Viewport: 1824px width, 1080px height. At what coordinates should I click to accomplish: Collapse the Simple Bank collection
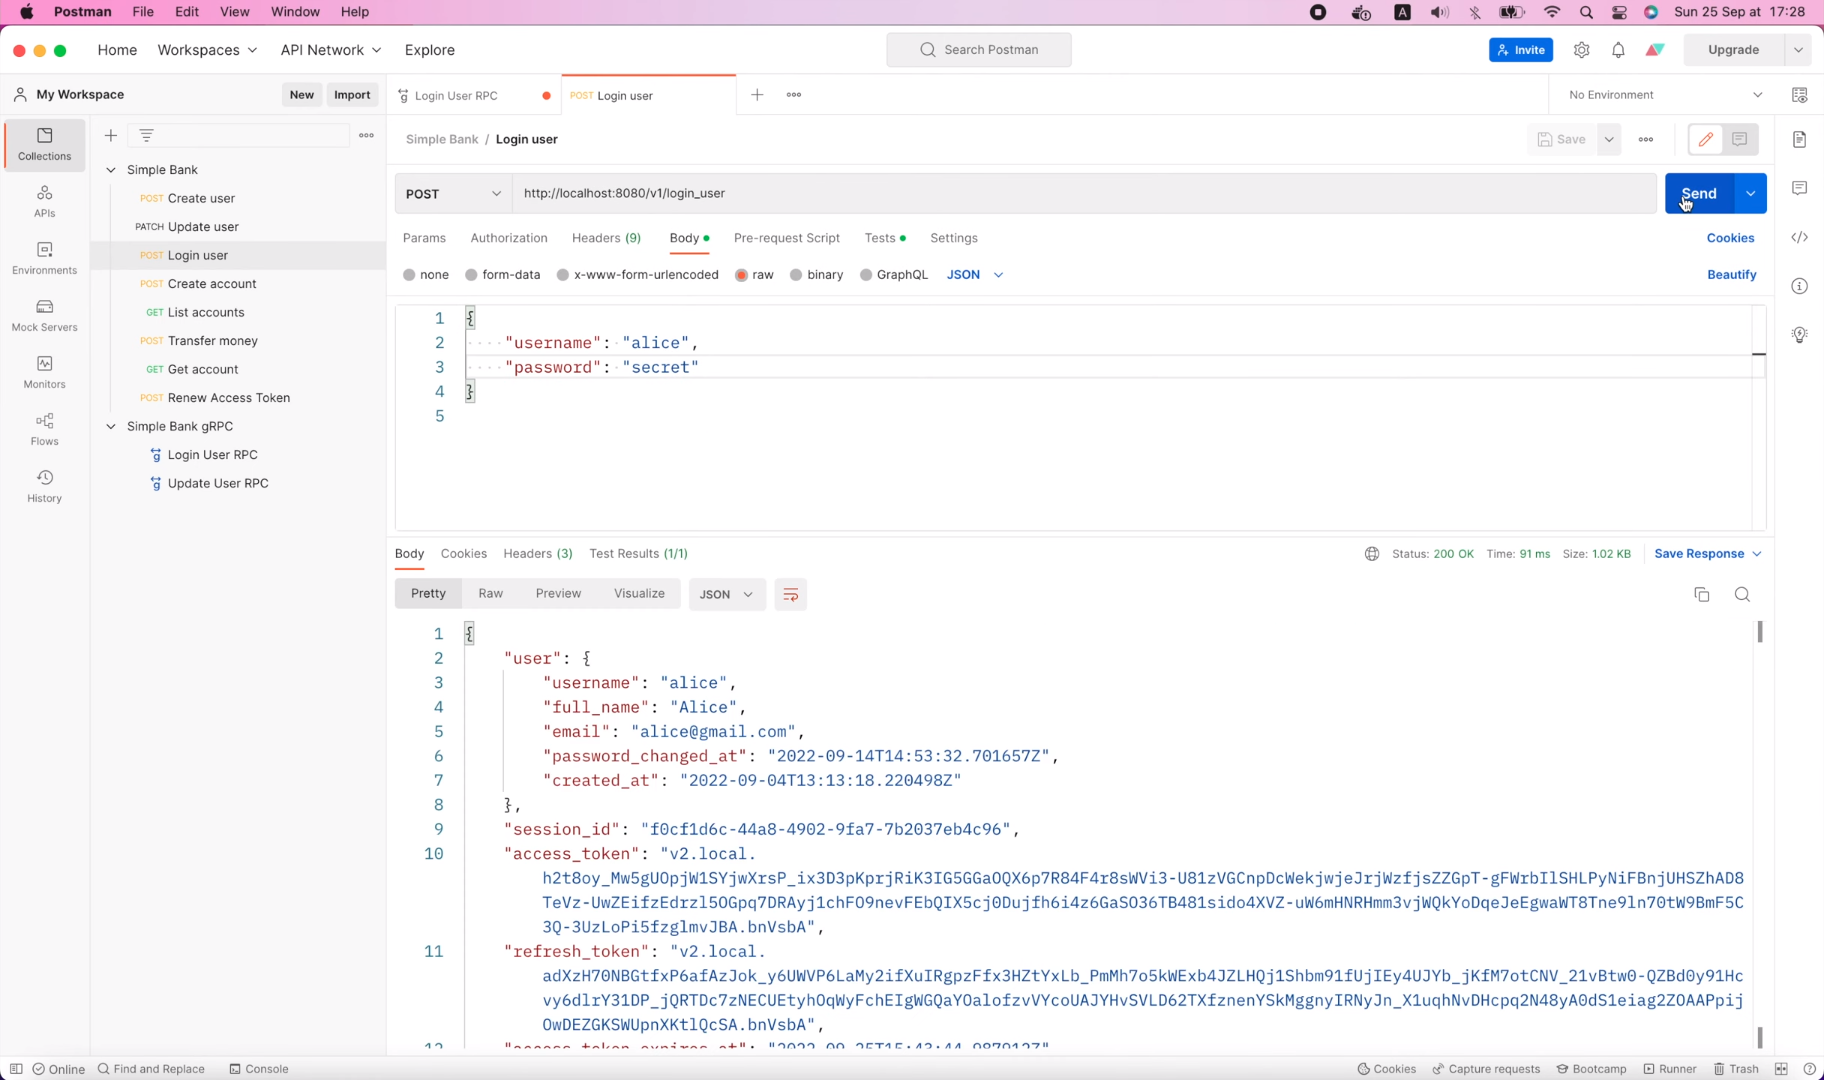coord(111,170)
